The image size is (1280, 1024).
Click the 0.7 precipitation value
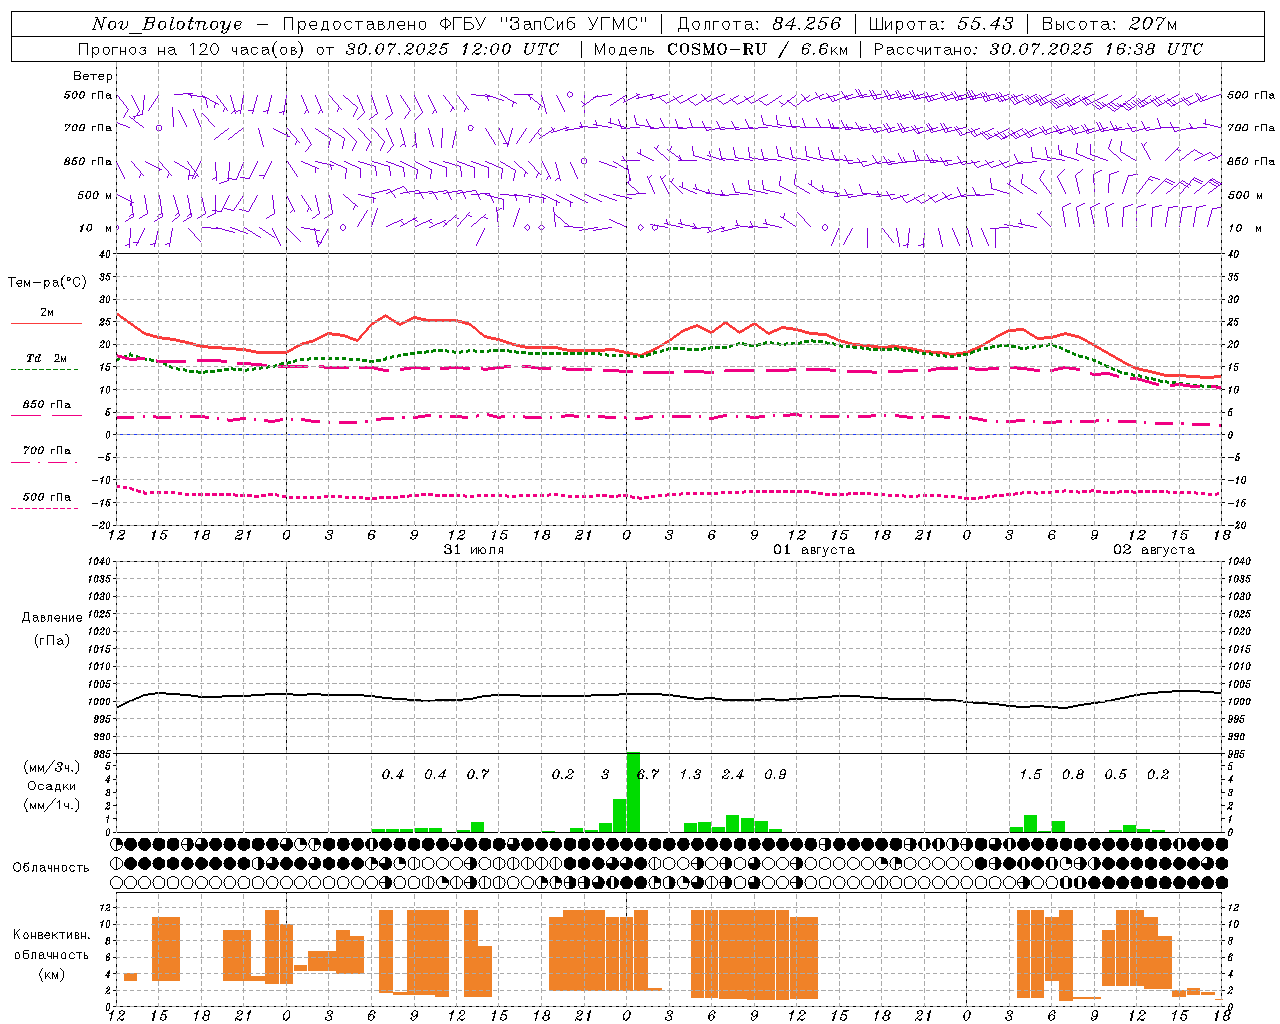478,775
